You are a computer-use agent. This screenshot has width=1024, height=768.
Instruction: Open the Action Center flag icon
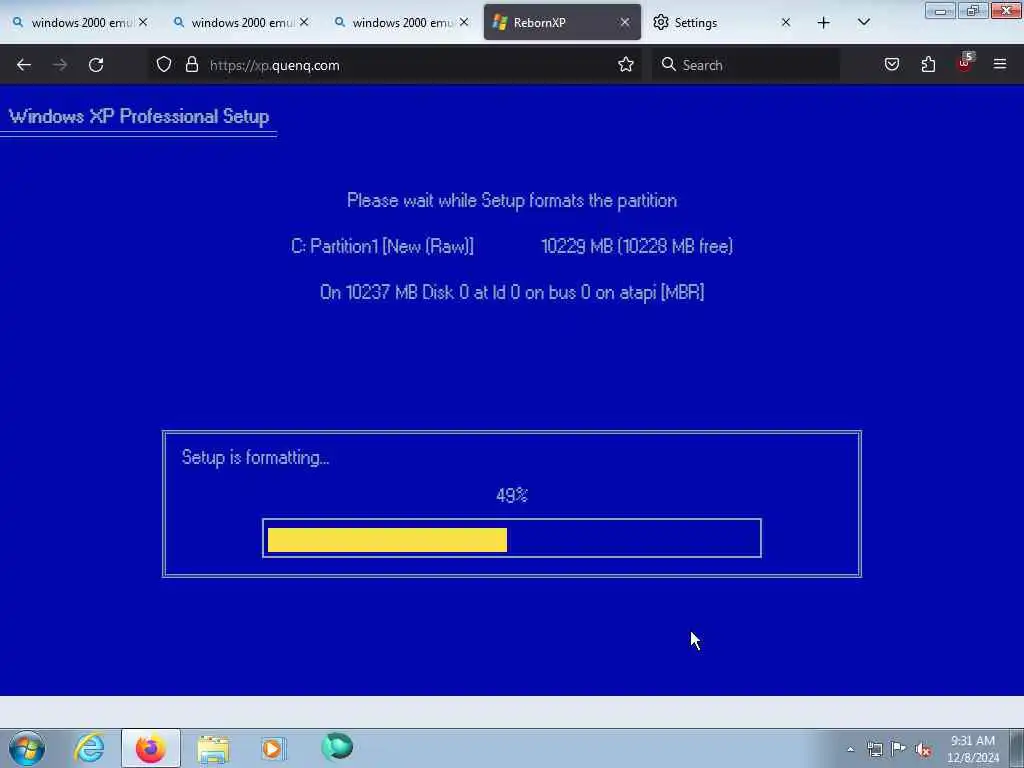[x=899, y=749]
